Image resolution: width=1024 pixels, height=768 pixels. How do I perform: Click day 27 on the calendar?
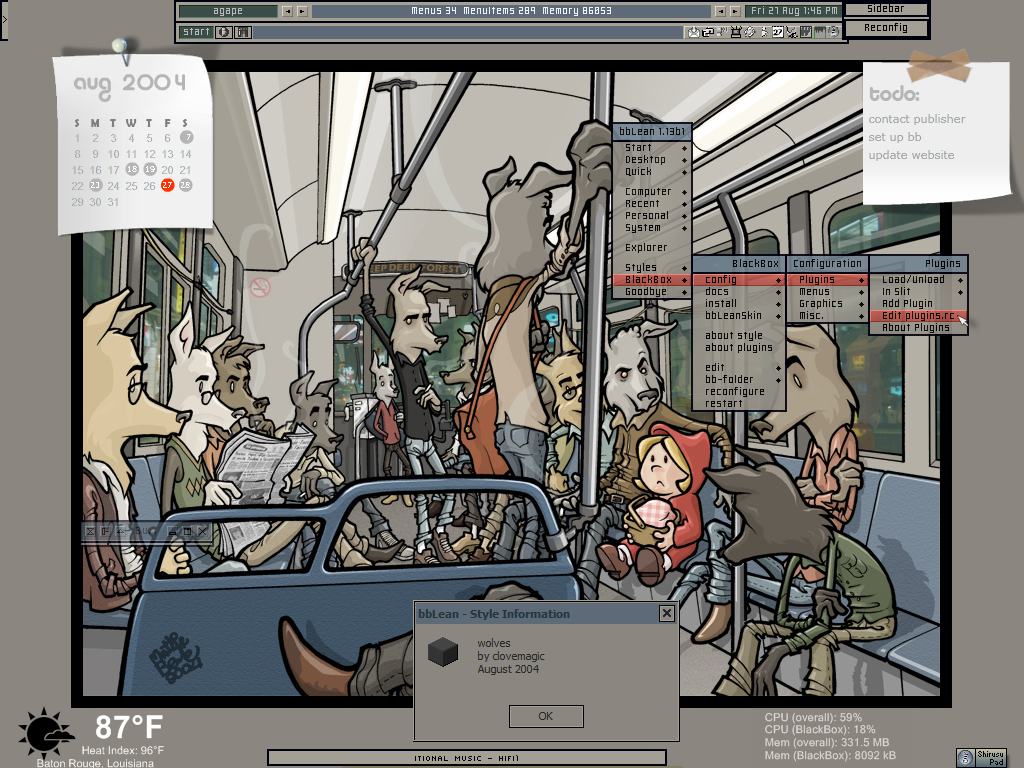tap(167, 185)
